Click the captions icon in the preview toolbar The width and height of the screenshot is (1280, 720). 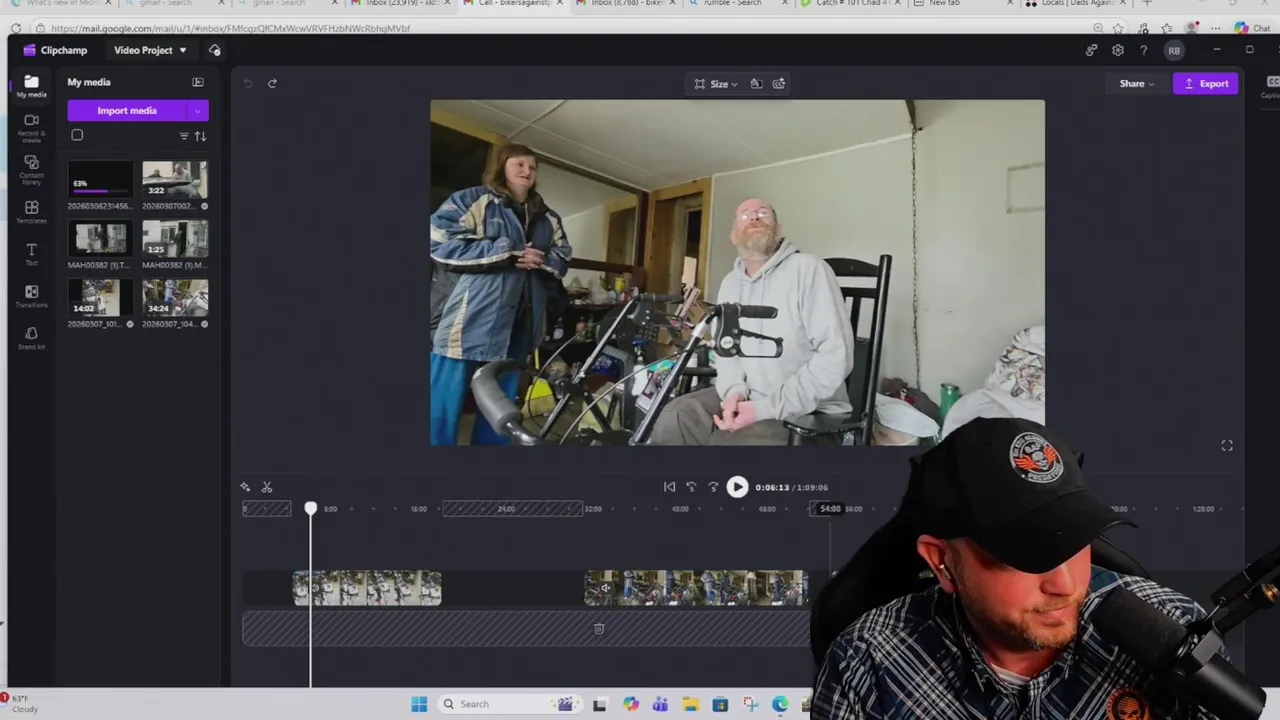pyautogui.click(x=779, y=84)
